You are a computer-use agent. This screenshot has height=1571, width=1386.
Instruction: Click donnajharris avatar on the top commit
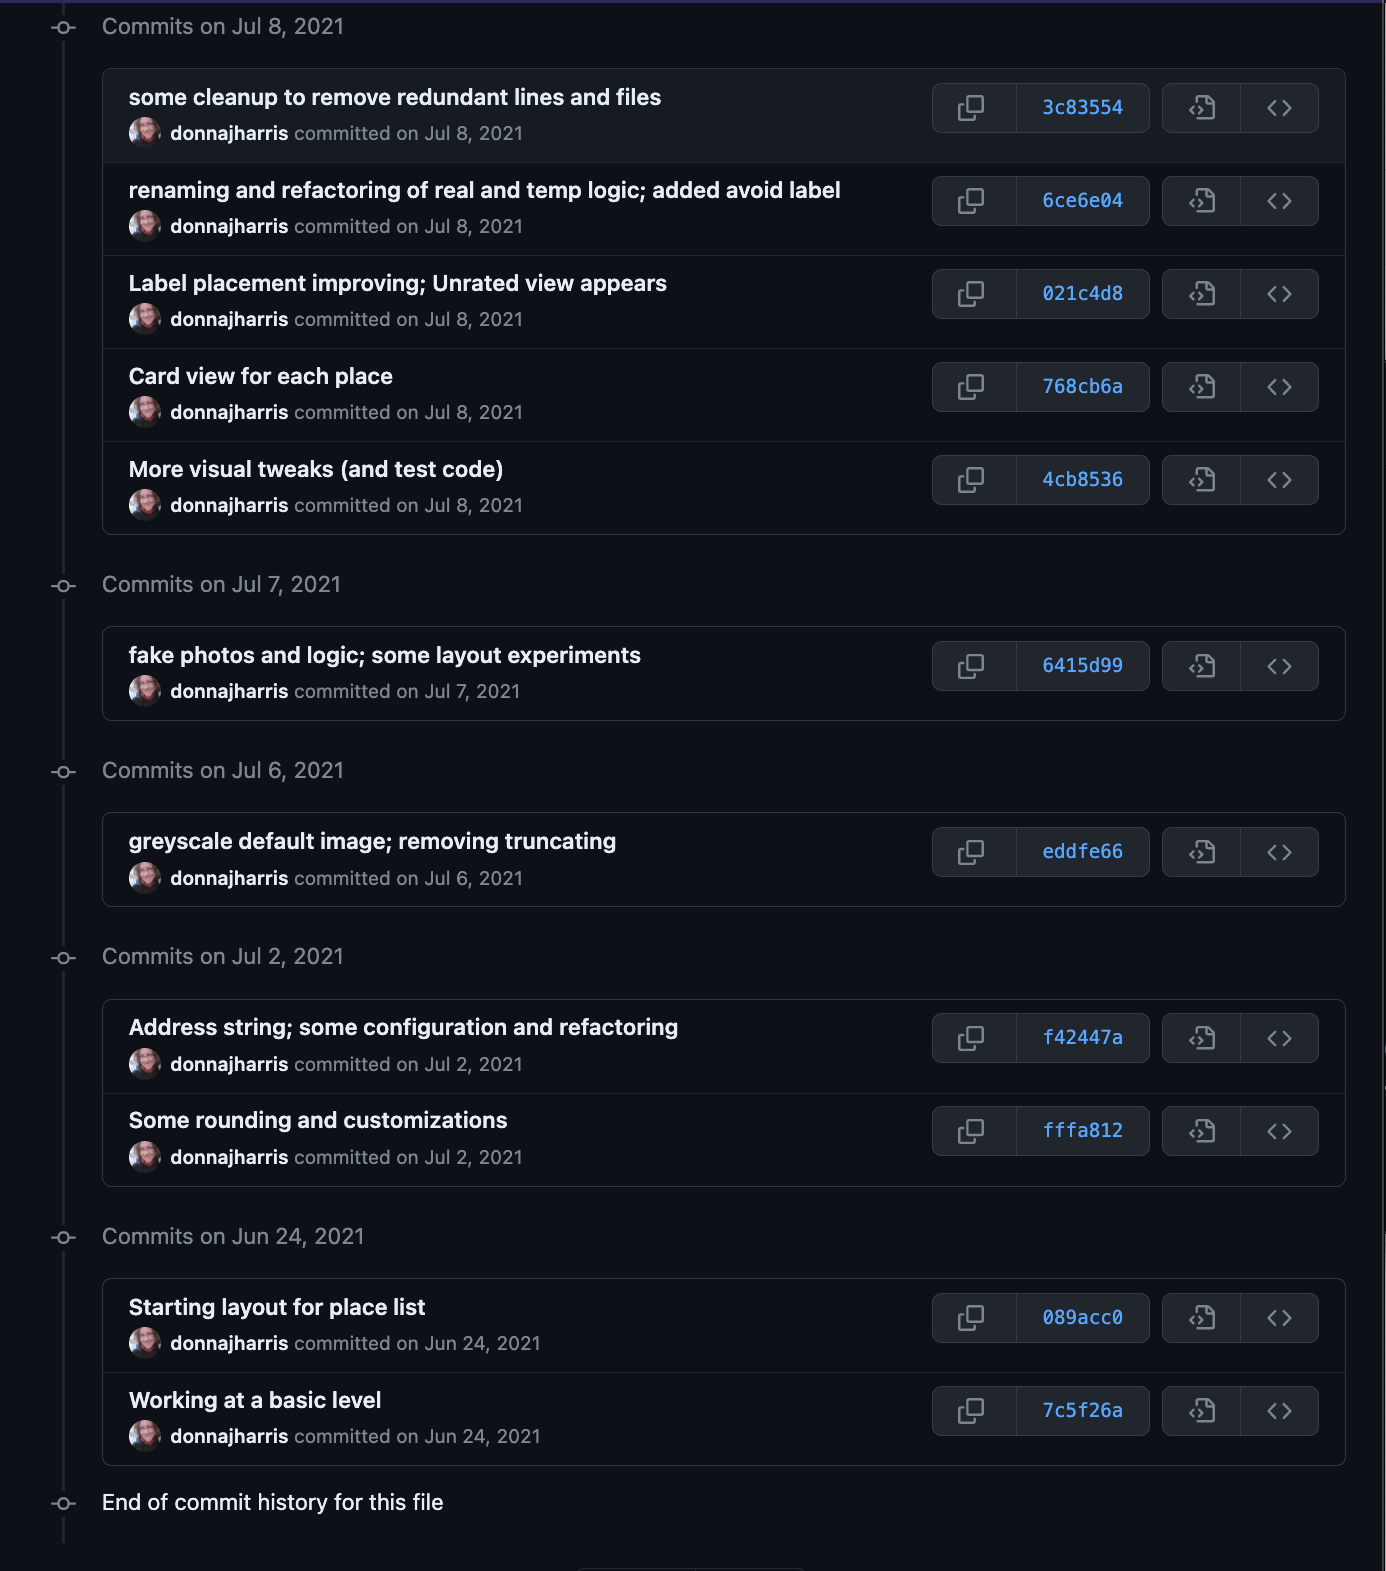point(145,131)
